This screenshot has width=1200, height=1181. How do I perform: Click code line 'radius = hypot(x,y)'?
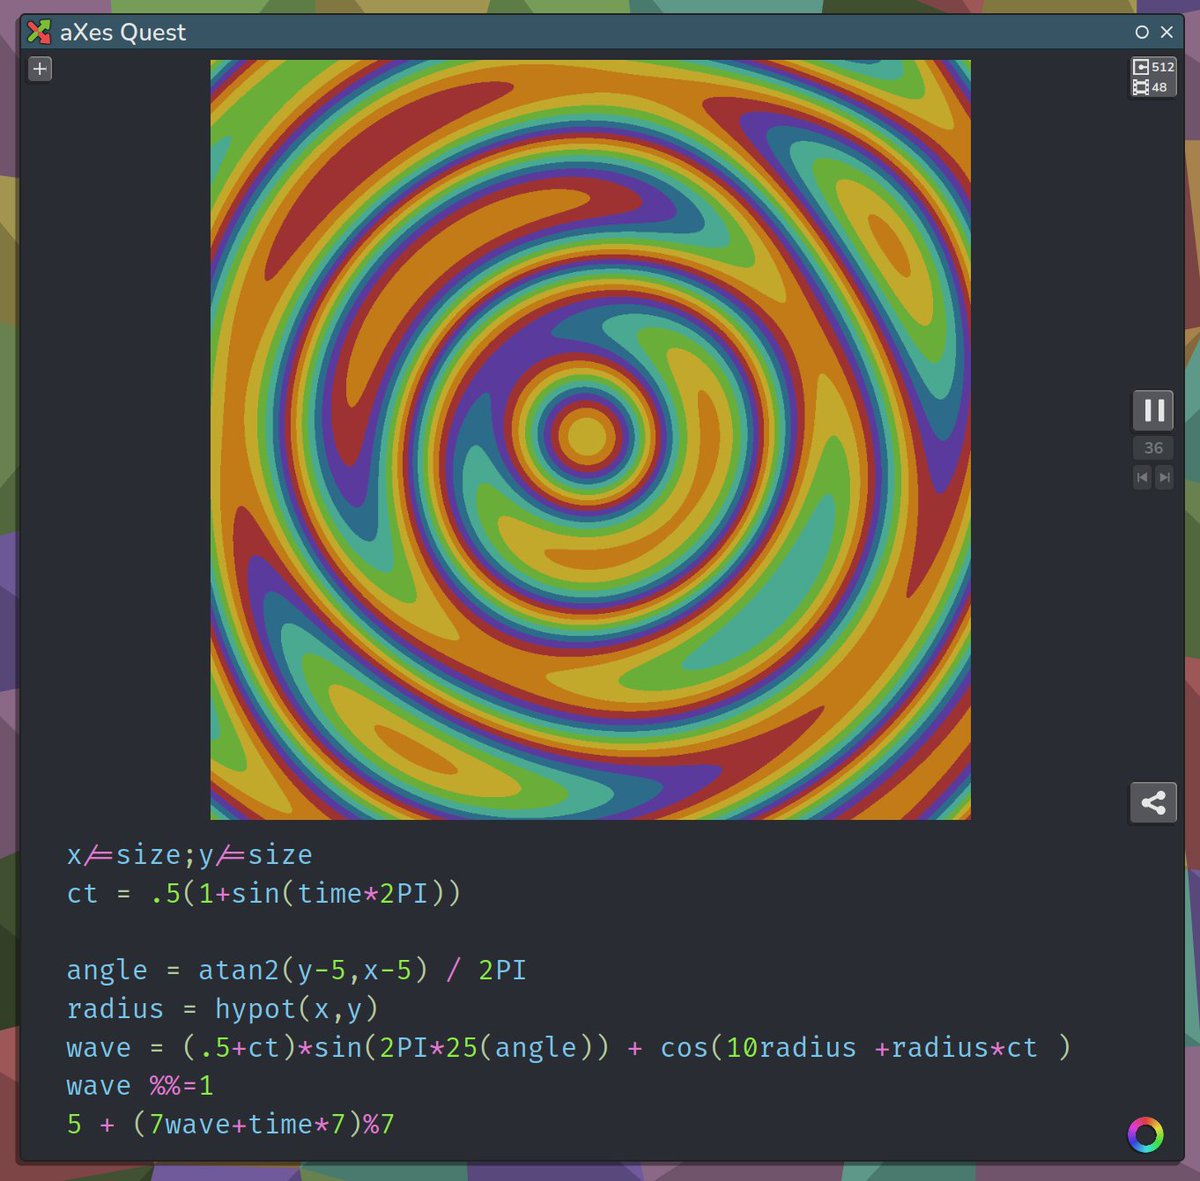223,1009
